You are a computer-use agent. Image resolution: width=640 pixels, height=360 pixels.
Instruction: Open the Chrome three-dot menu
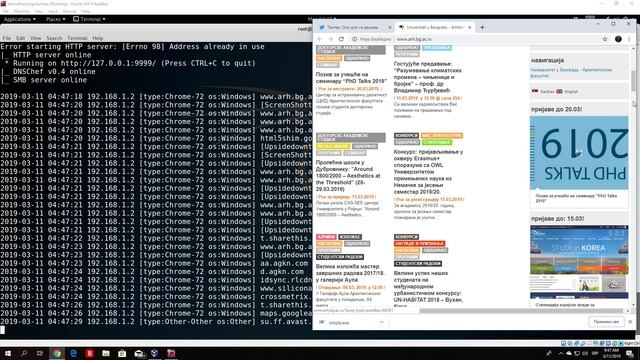tap(629, 39)
